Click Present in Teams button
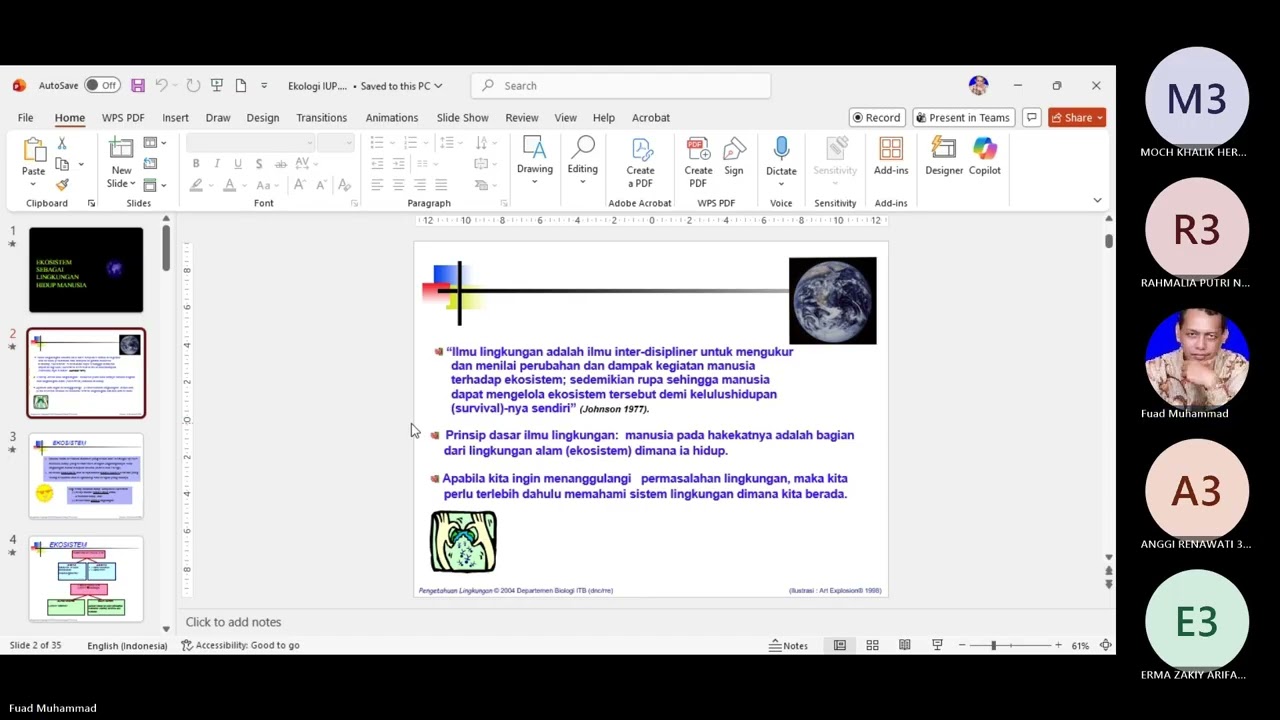The height and width of the screenshot is (720, 1280). 963,118
